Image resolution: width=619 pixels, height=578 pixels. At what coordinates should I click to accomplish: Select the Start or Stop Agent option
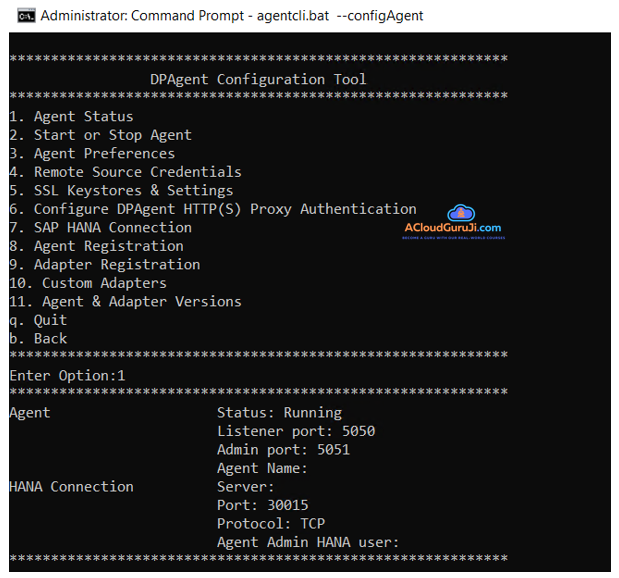[x=100, y=135]
